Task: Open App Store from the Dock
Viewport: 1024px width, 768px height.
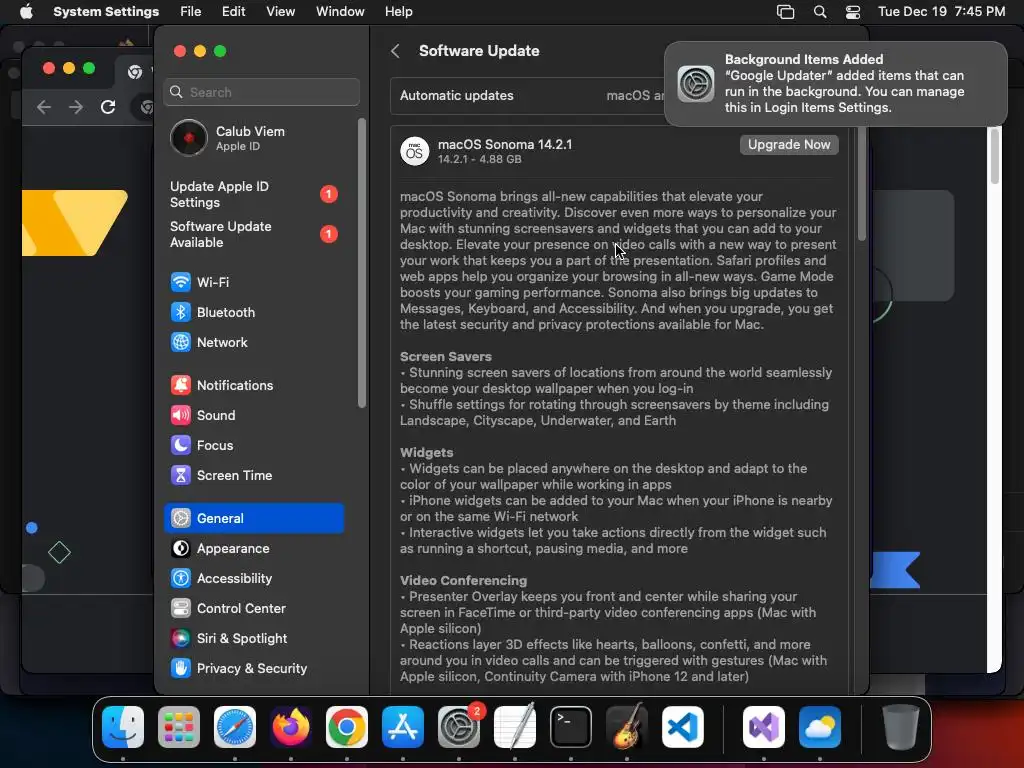Action: 403,727
